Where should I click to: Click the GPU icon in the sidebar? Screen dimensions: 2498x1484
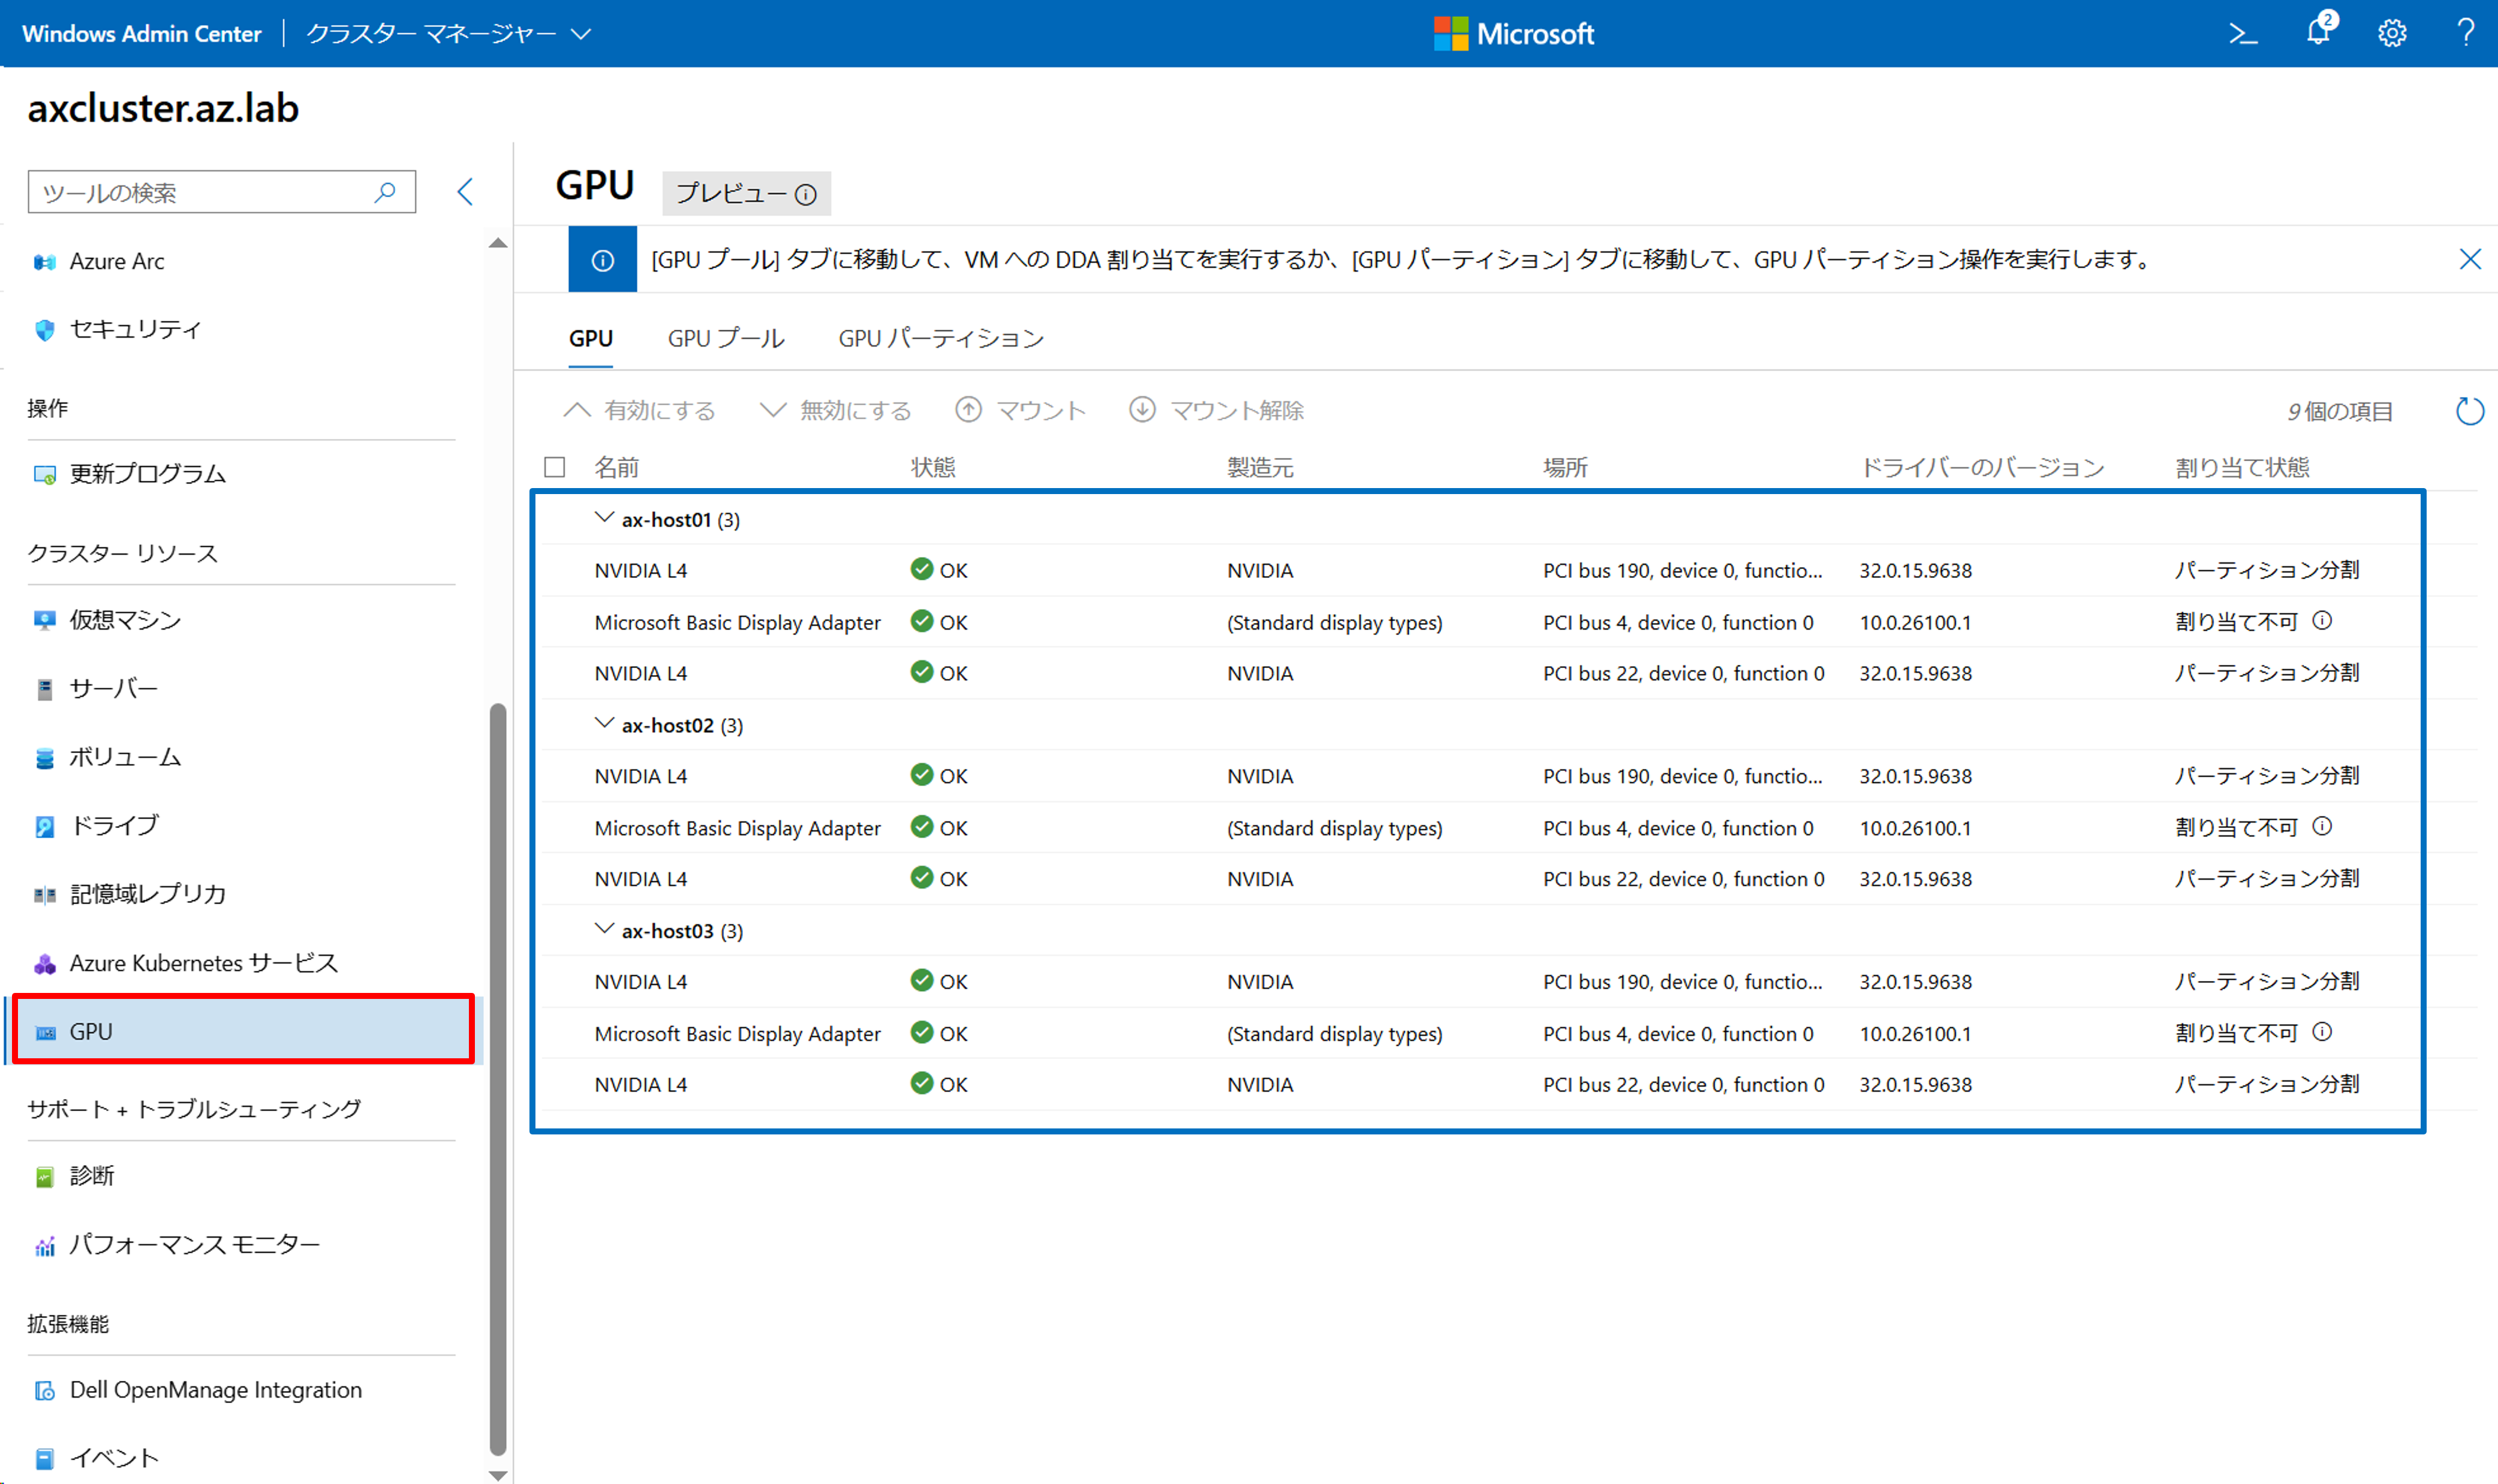pyautogui.click(x=46, y=1032)
